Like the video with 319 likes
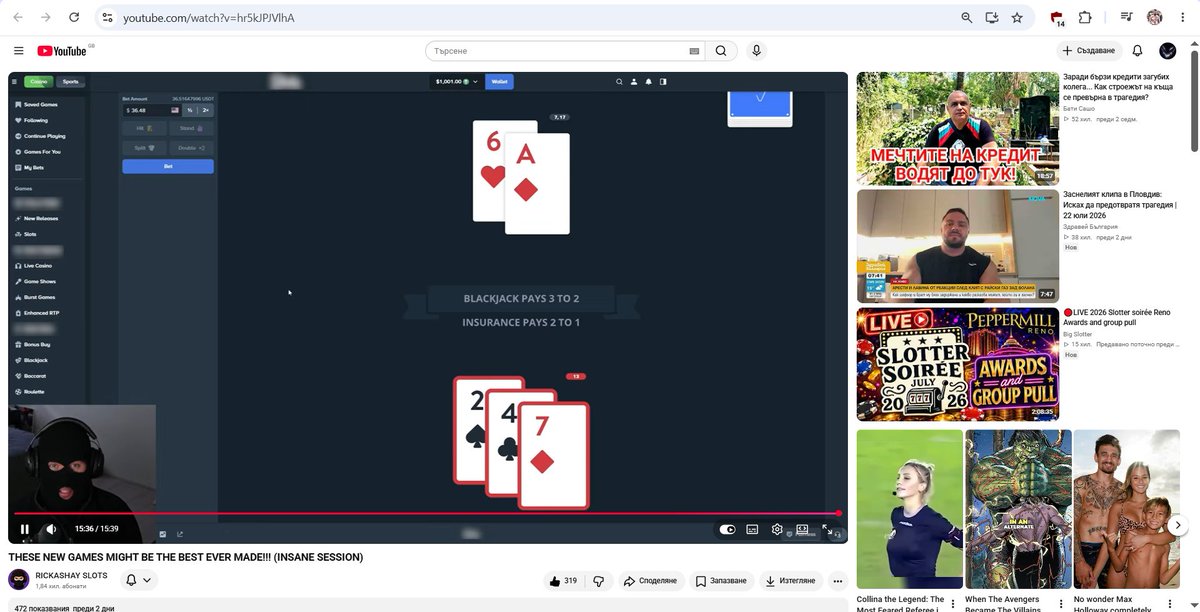The width and height of the screenshot is (1200, 612). [563, 580]
